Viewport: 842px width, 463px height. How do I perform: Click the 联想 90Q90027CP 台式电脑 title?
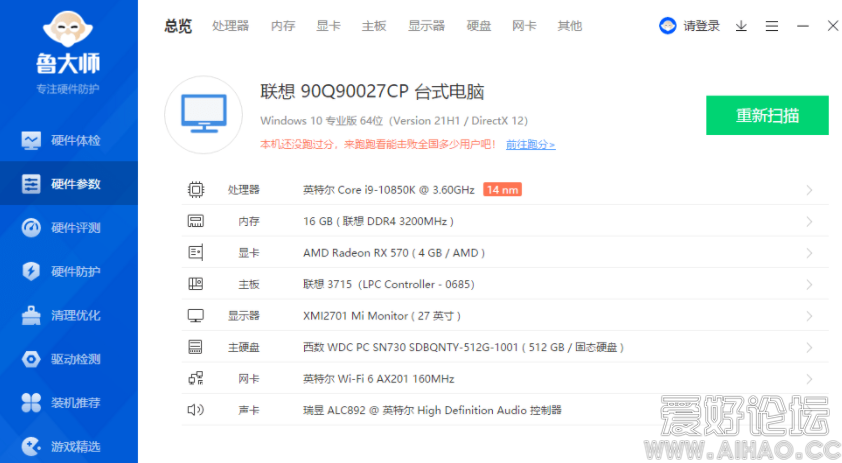click(372, 91)
